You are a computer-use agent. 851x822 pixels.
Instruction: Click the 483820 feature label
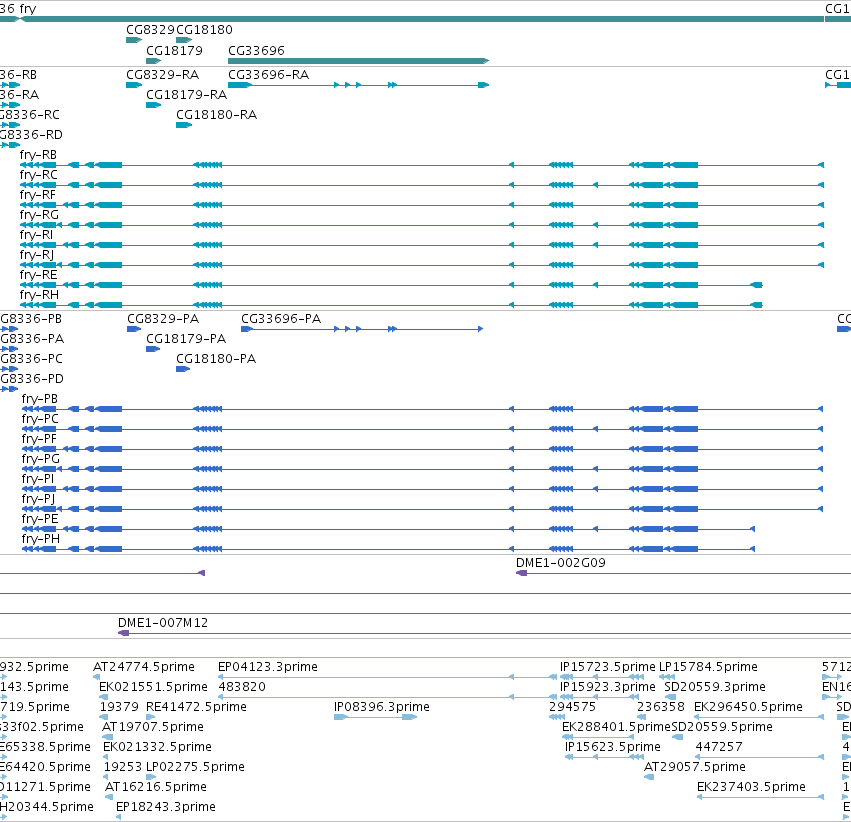coord(242,687)
